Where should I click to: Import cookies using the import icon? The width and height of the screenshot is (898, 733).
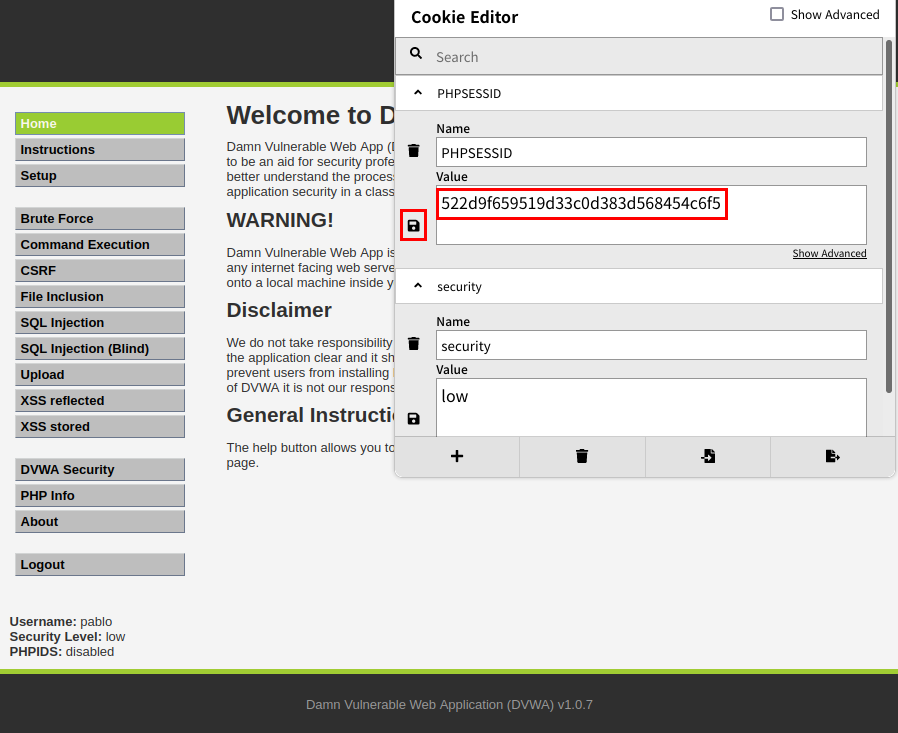coord(708,456)
